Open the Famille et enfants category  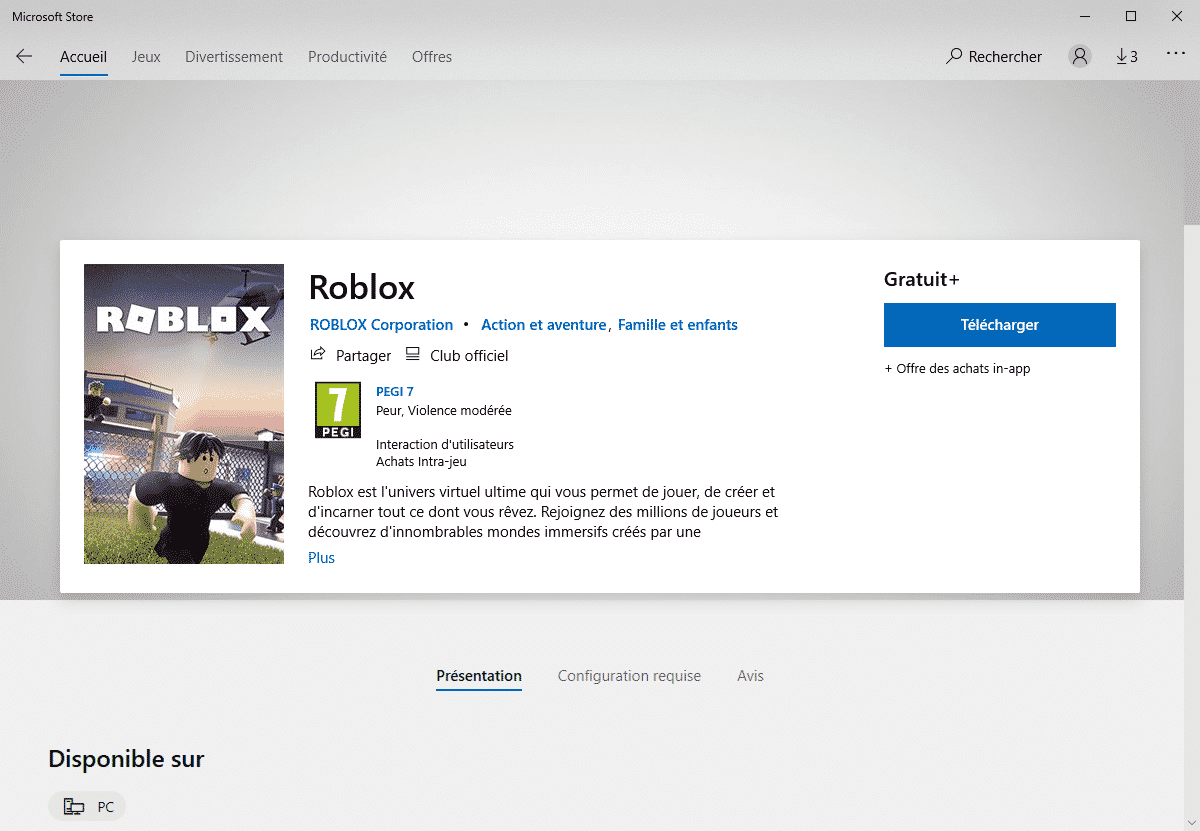[678, 325]
